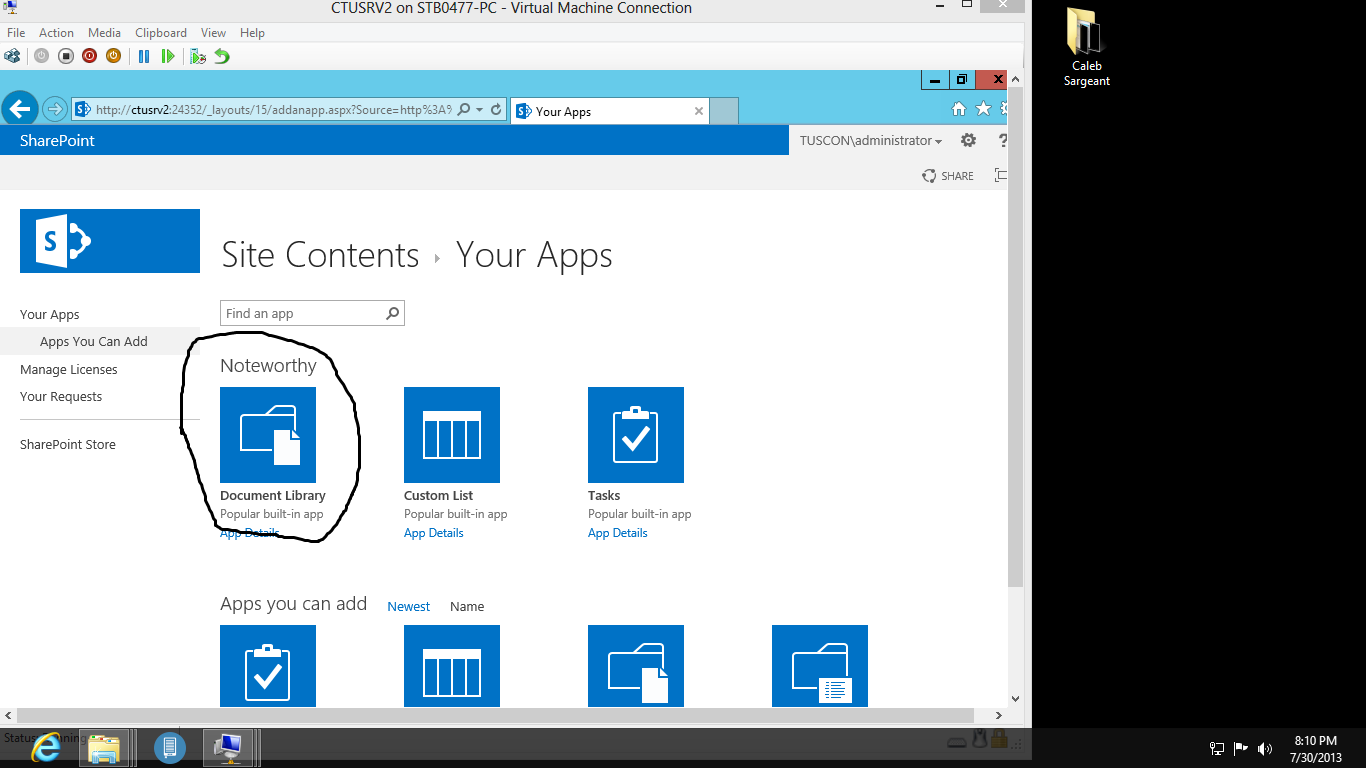Click the SHARE button
Viewport: 1366px width, 768px height.
[x=948, y=176]
